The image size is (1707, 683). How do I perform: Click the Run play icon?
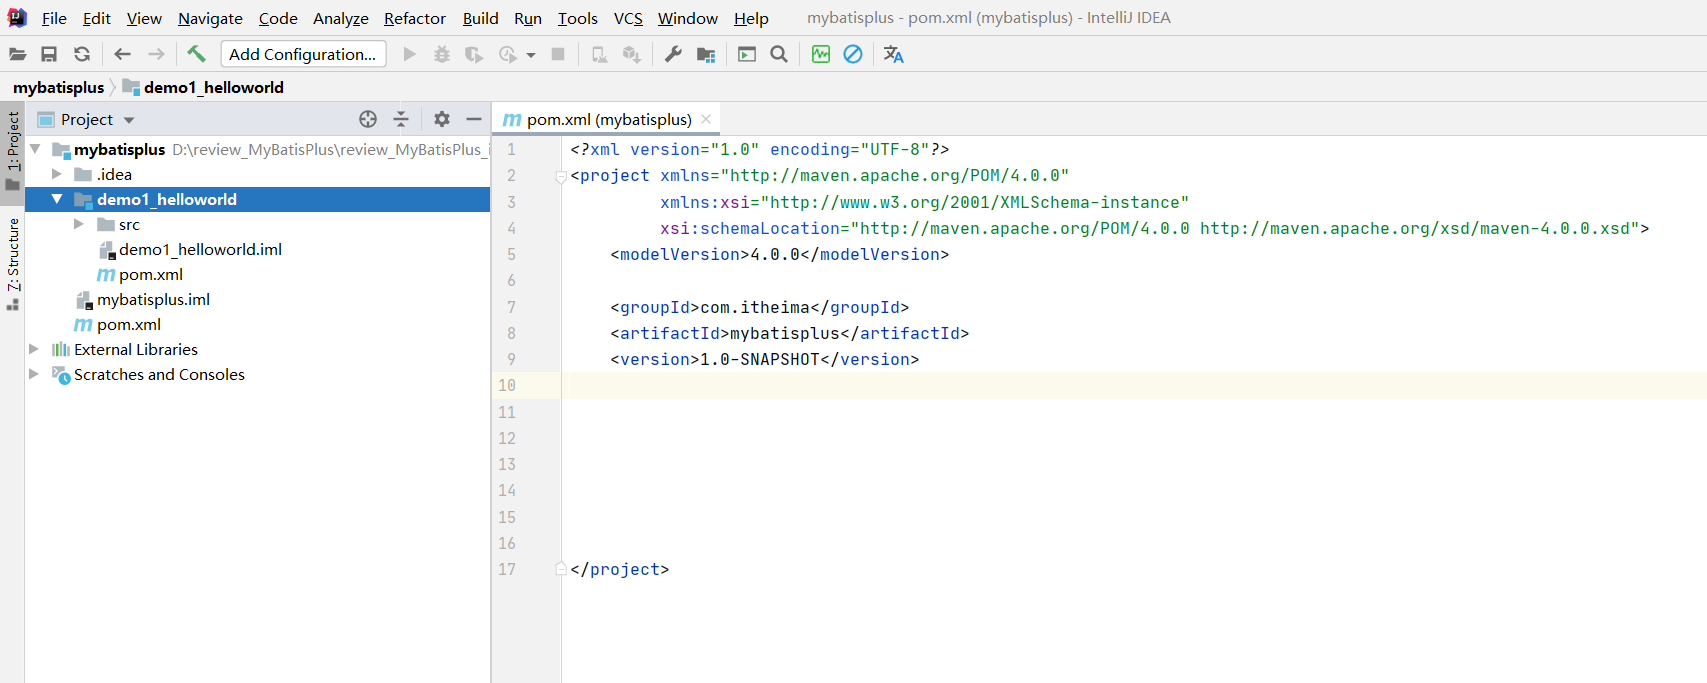[409, 54]
